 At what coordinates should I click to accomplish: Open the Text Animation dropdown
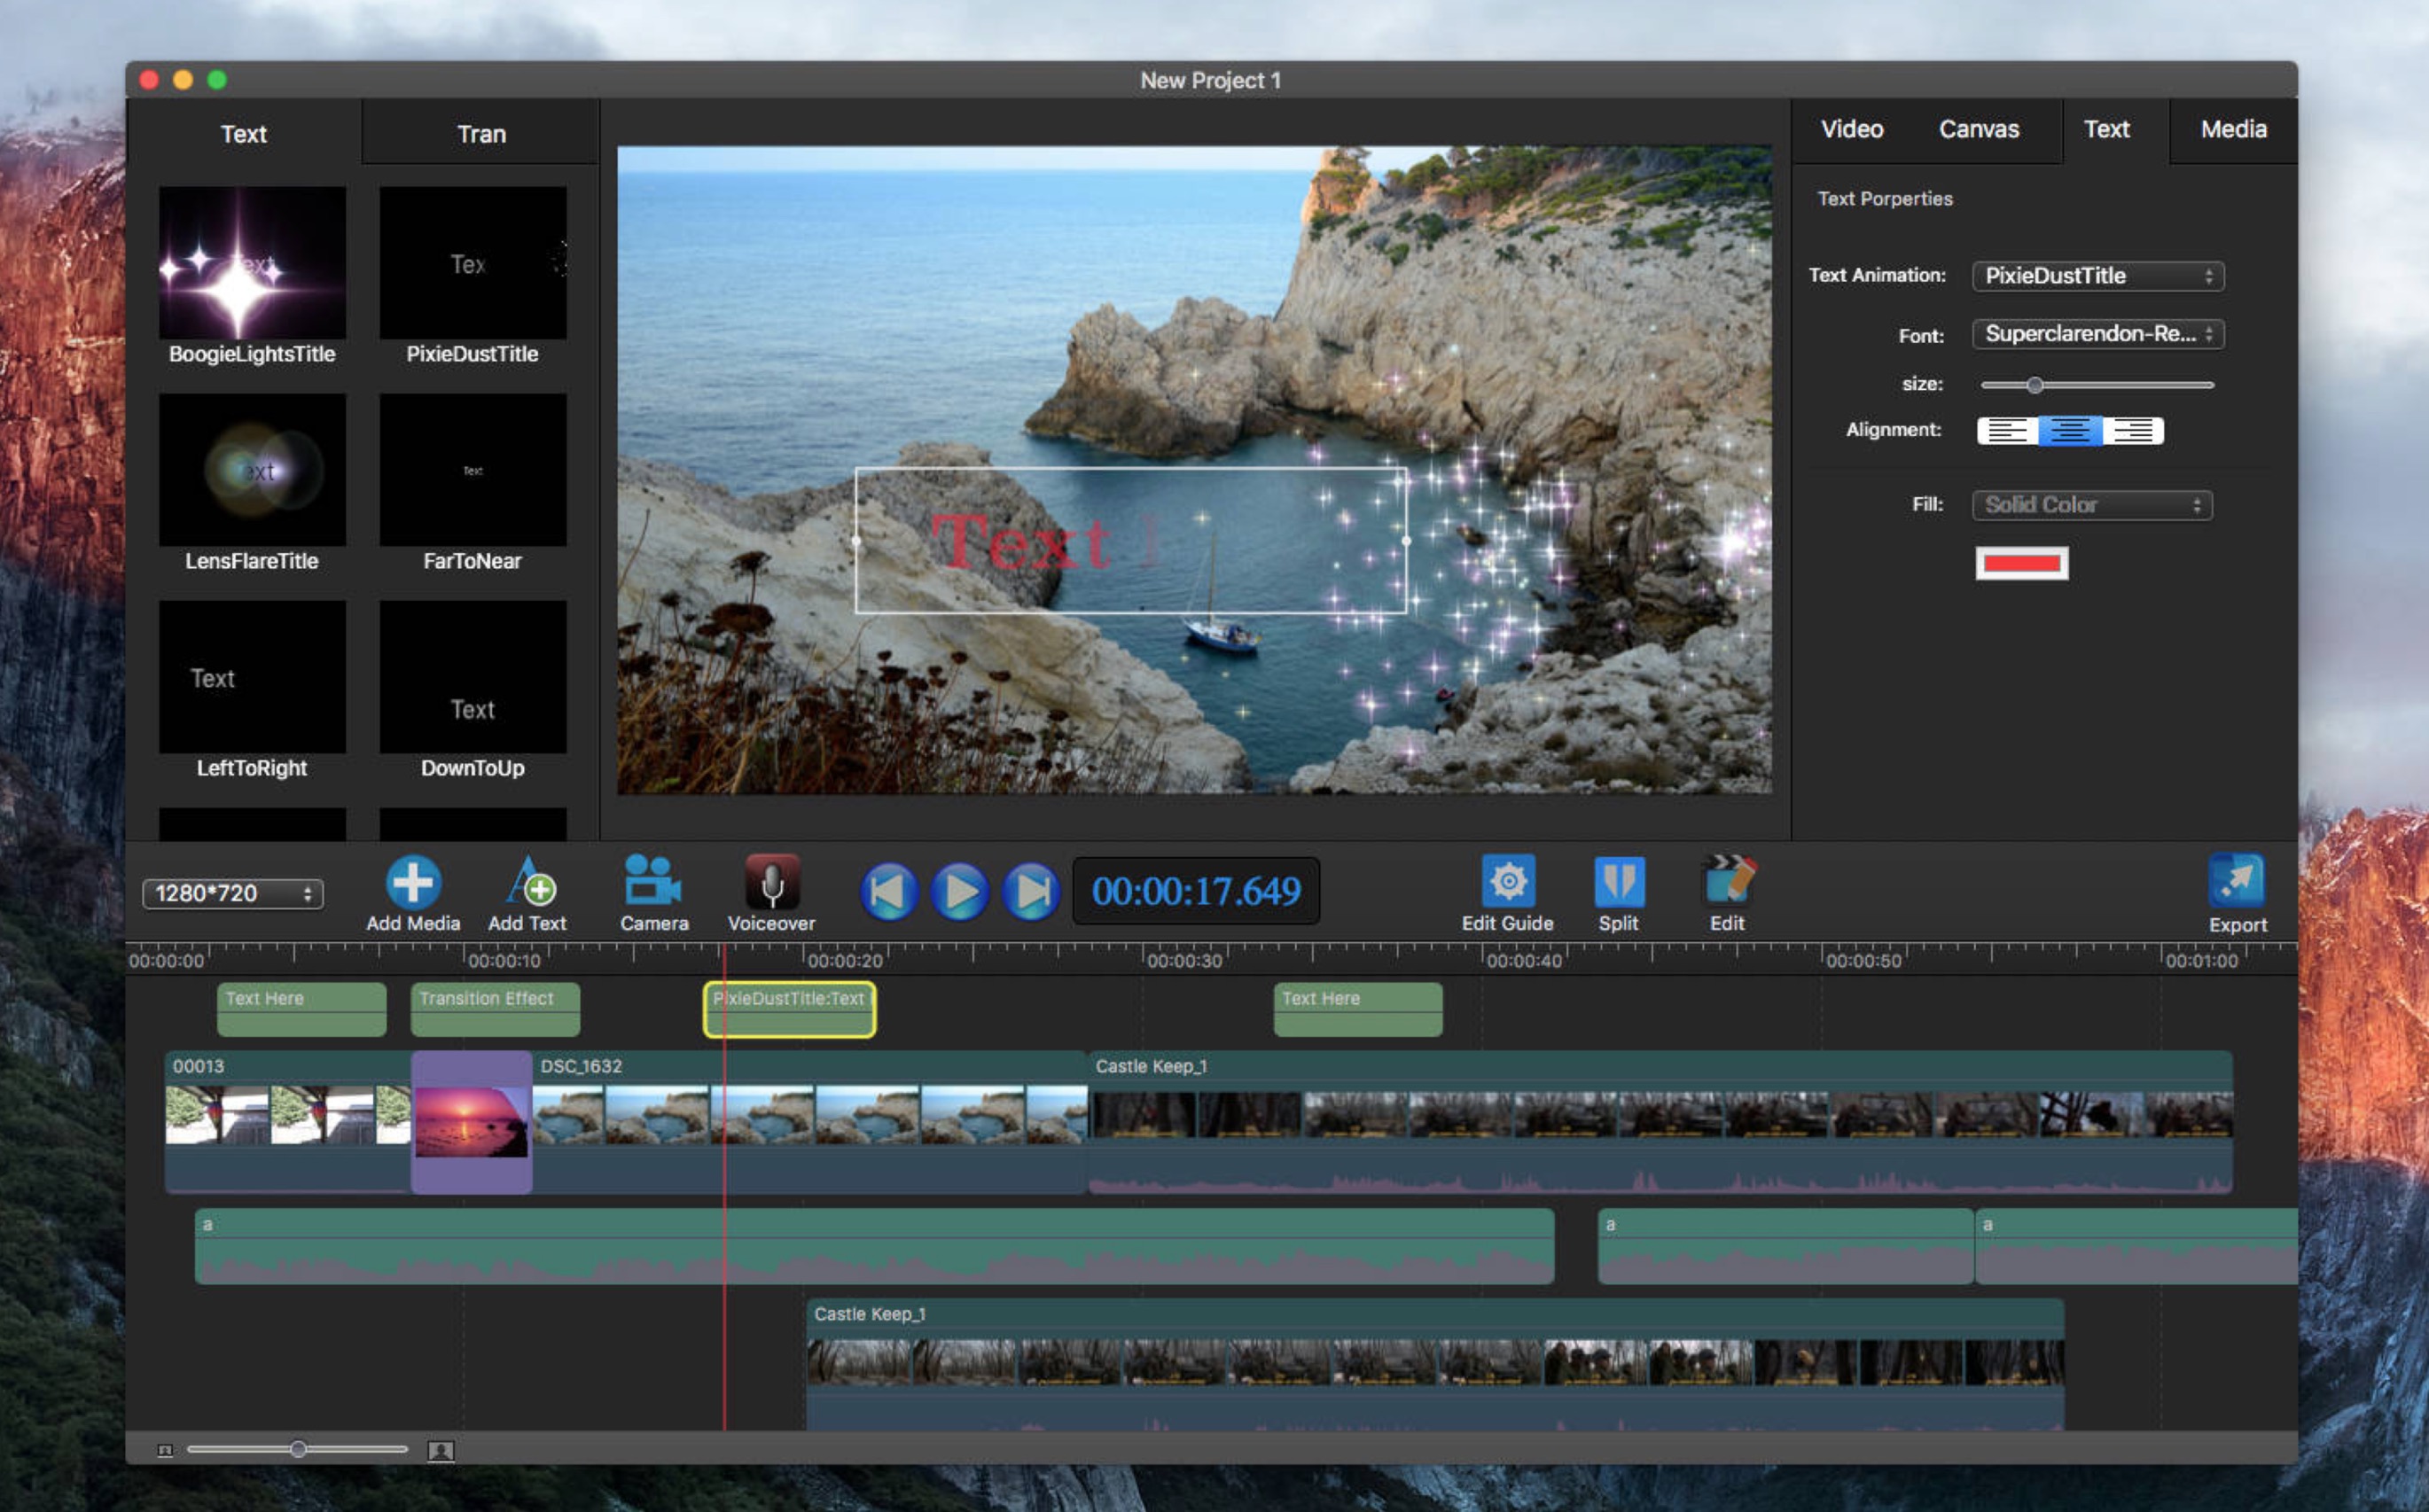(x=2093, y=276)
